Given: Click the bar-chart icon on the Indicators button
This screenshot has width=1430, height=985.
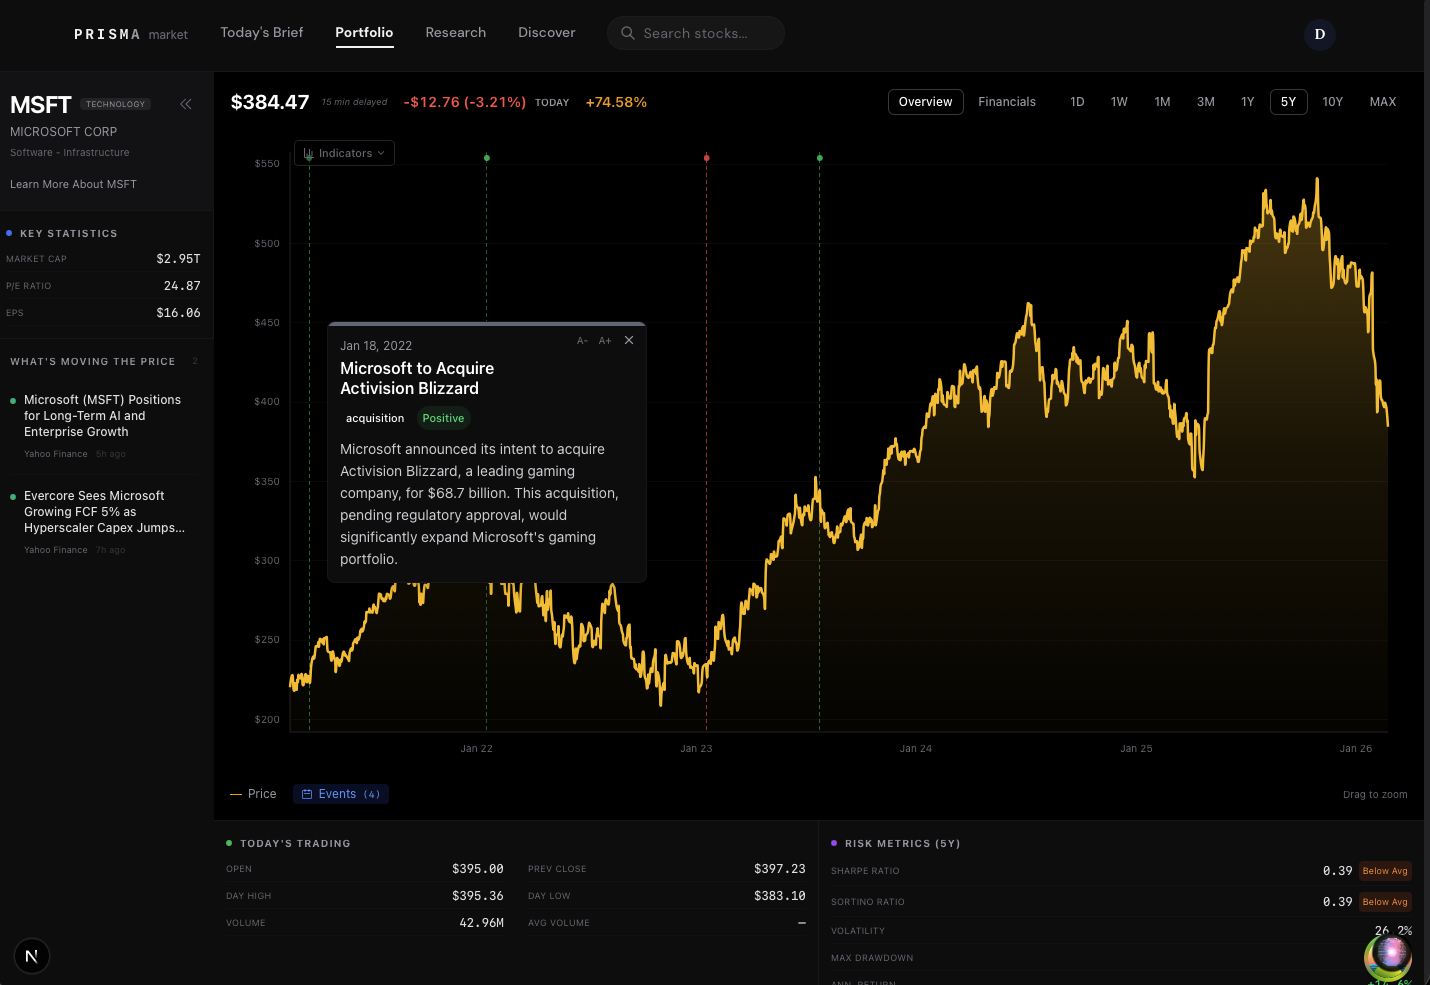Looking at the screenshot, I should click(309, 153).
